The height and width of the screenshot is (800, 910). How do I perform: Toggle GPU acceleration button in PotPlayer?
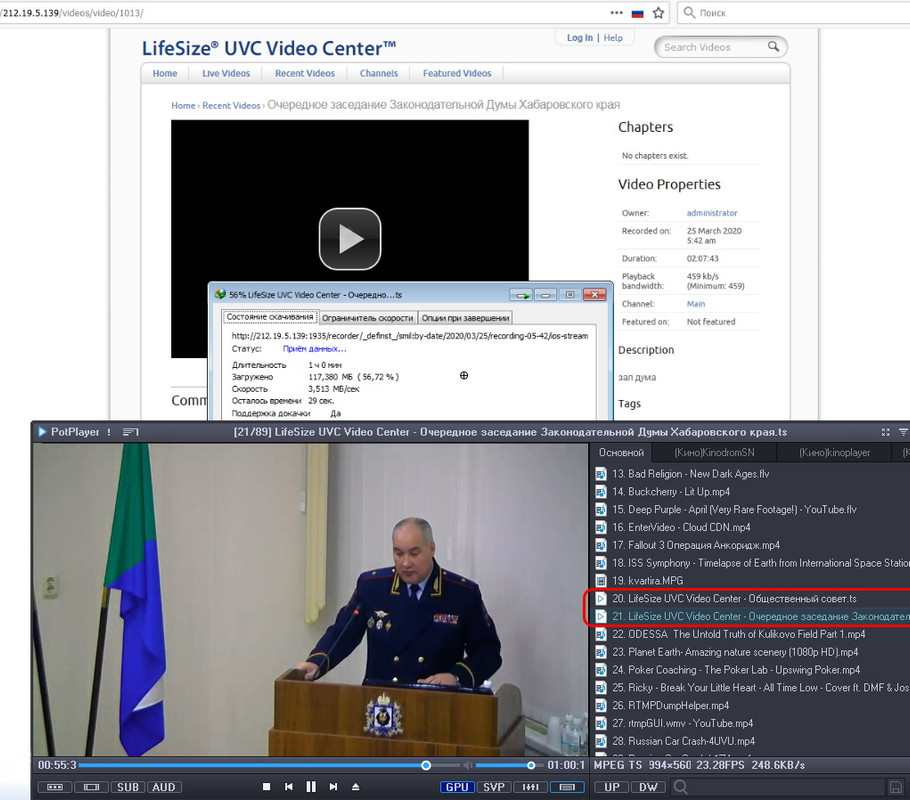pos(457,787)
